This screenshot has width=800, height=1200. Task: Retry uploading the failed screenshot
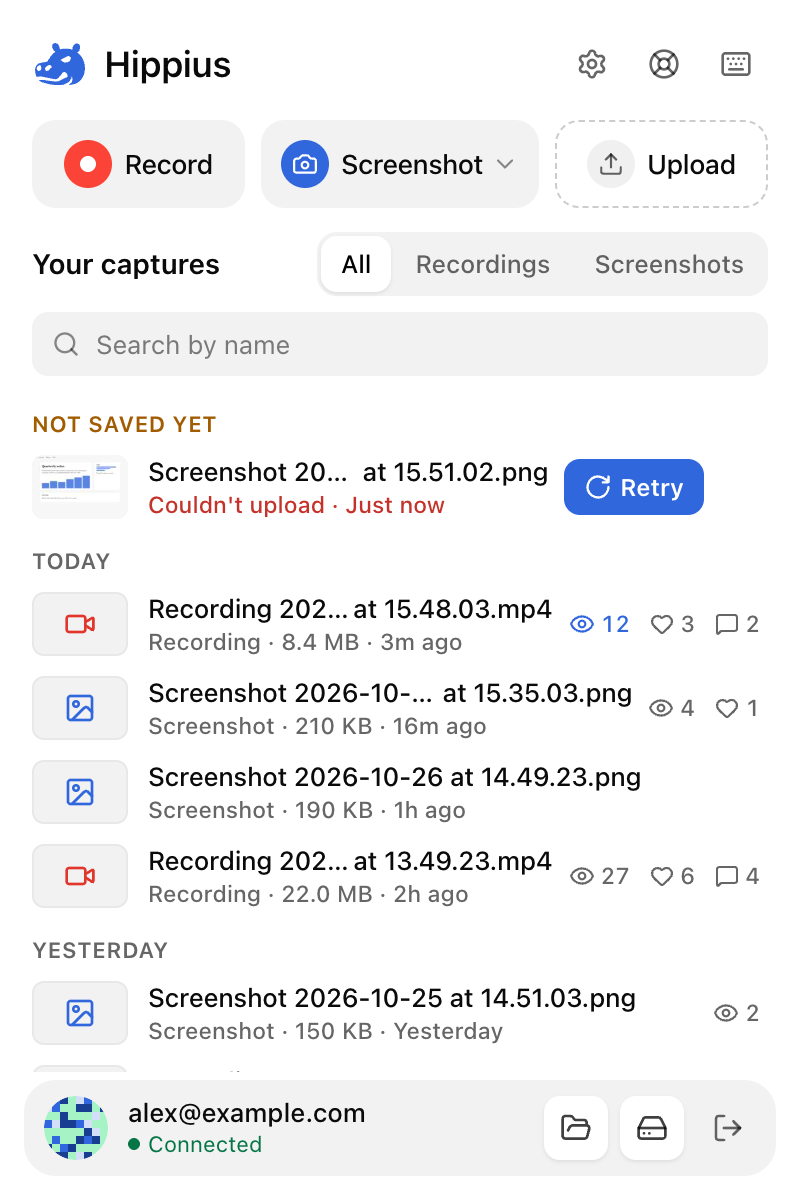point(634,487)
